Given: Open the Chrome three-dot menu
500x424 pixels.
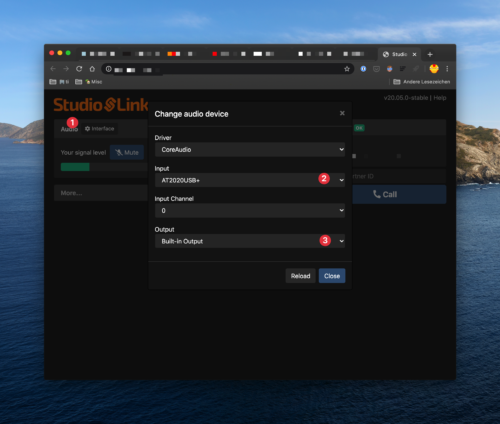Looking at the screenshot, I should click(447, 69).
